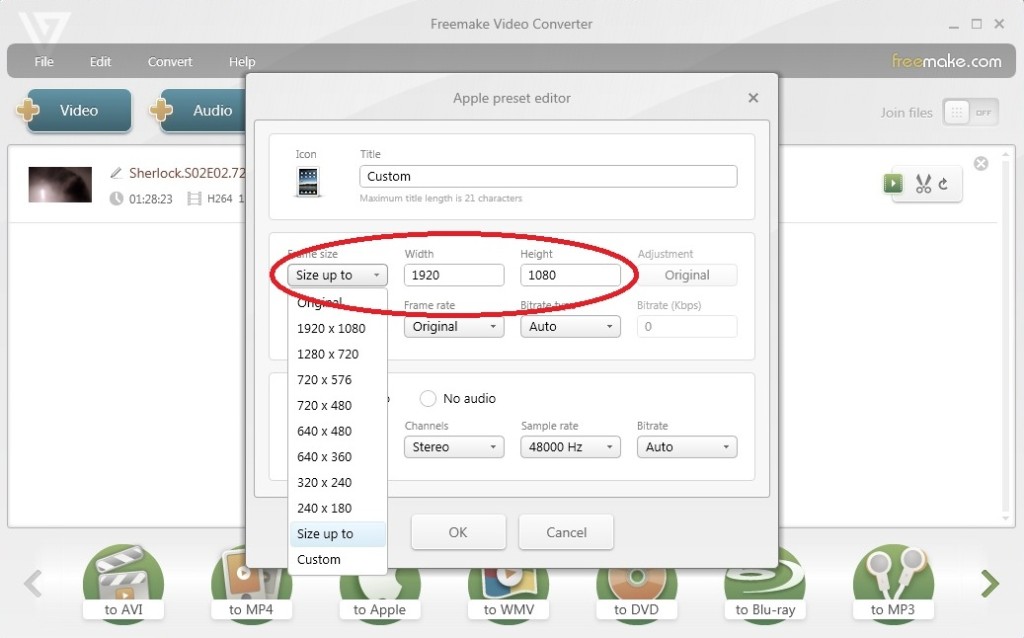The height and width of the screenshot is (638, 1024).
Task: Click the green play preview thumbnail button
Action: [x=893, y=183]
